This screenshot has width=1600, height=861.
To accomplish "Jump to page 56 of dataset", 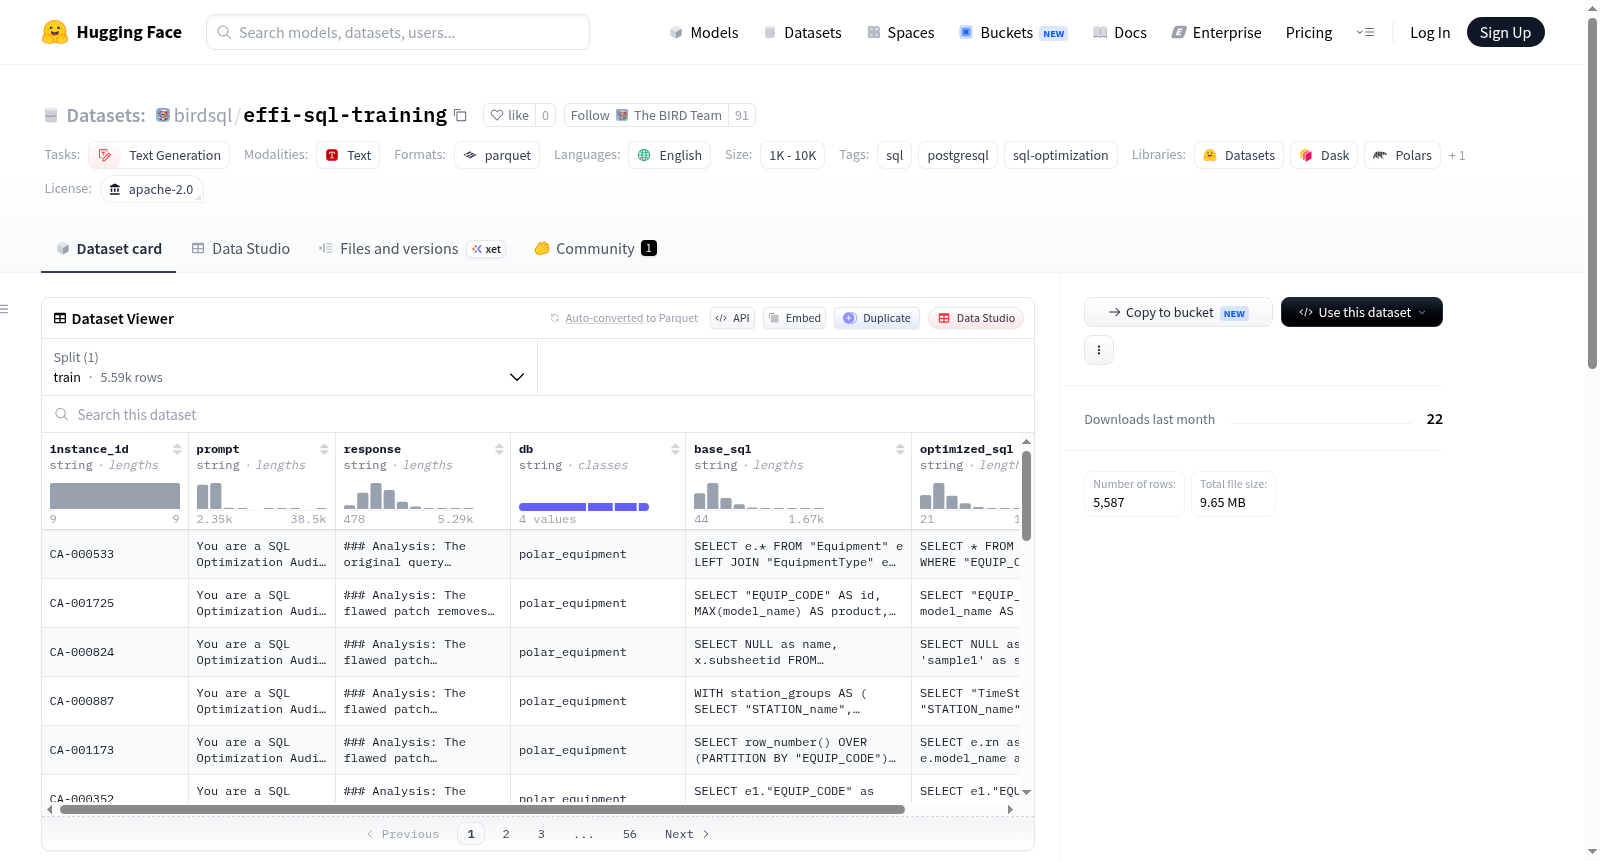I will 630,834.
